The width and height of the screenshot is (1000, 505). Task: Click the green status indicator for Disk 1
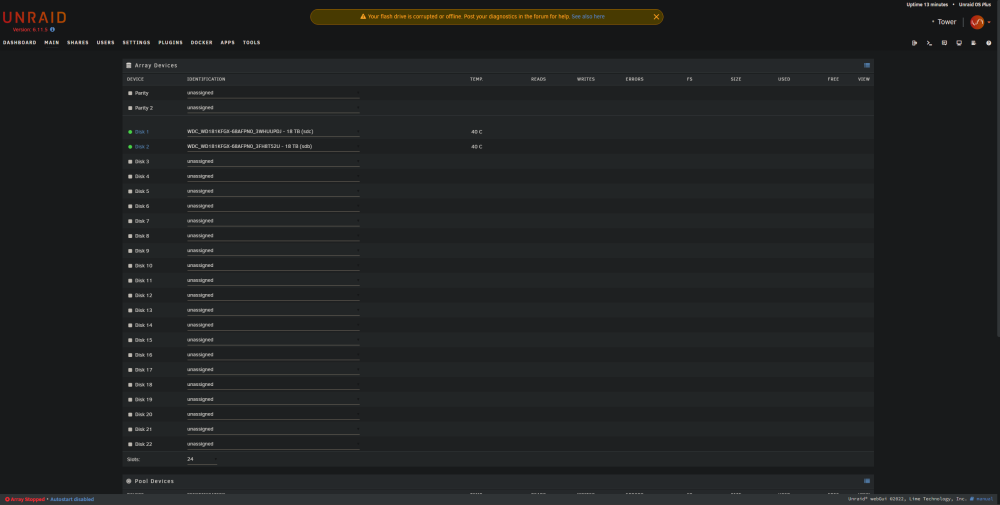point(130,132)
